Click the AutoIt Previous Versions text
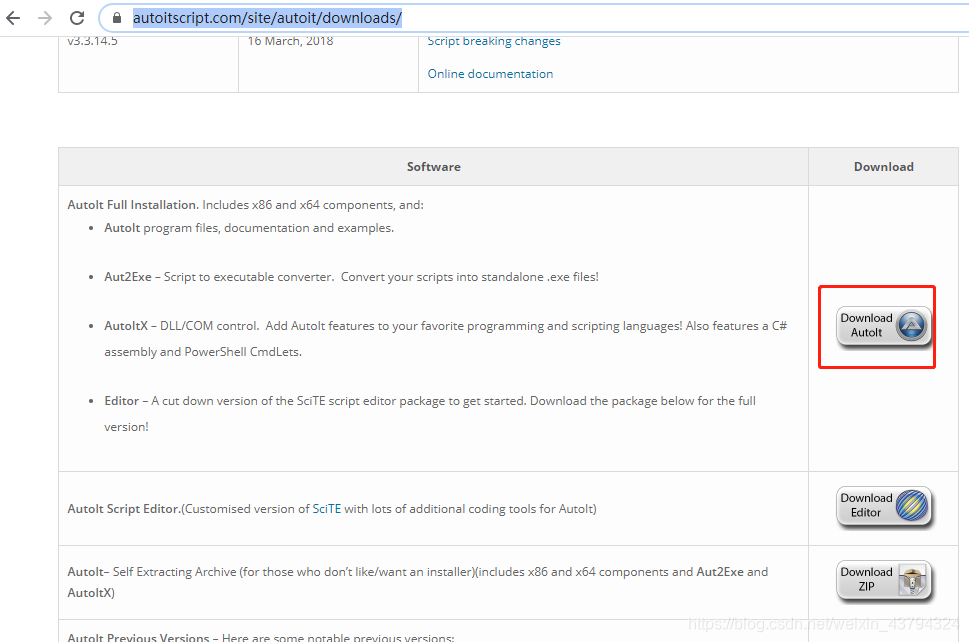The height and width of the screenshot is (642, 969). tap(261, 637)
